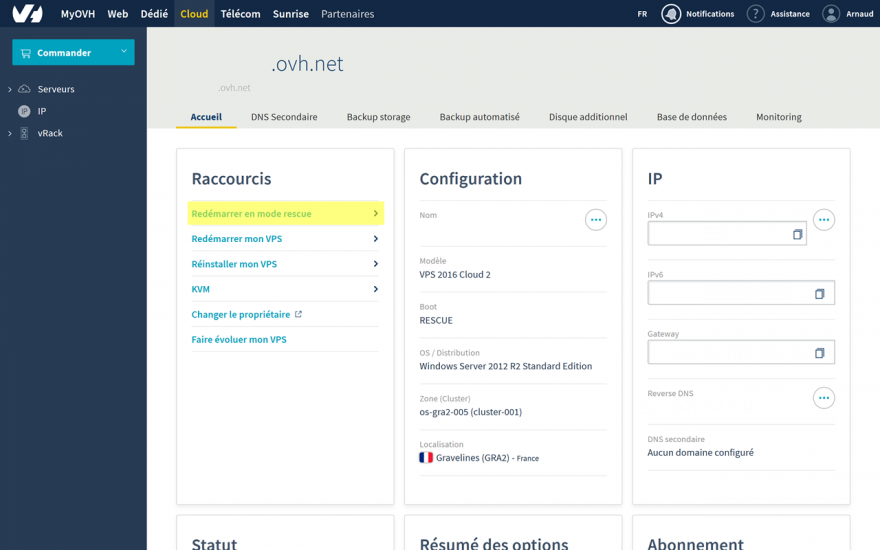Expand the vRack tree node
The width and height of the screenshot is (880, 550).
pos(10,134)
